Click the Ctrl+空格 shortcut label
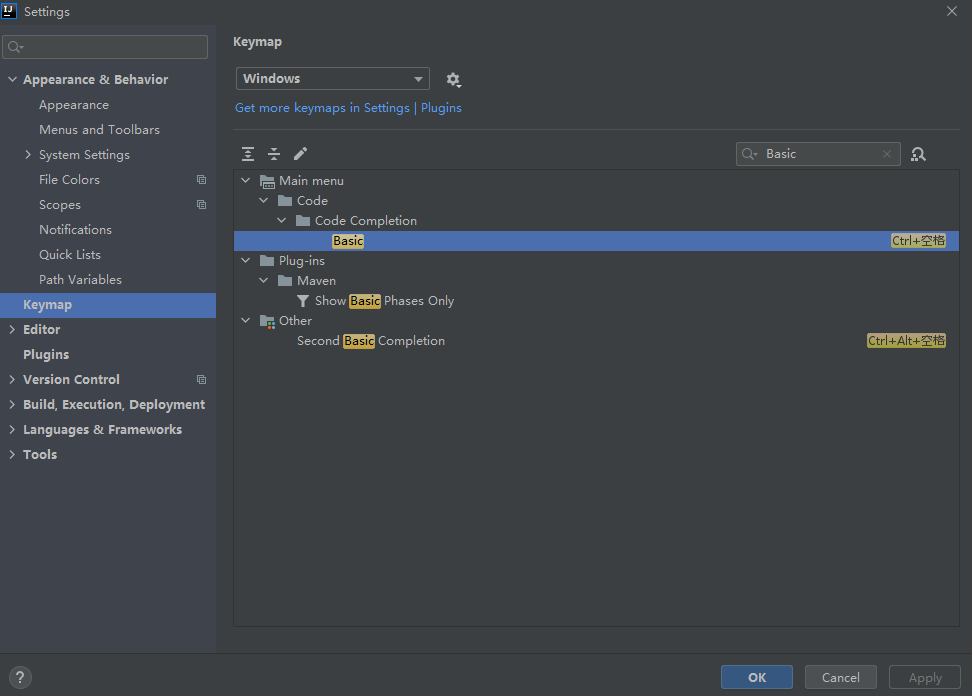972x696 pixels. point(918,241)
